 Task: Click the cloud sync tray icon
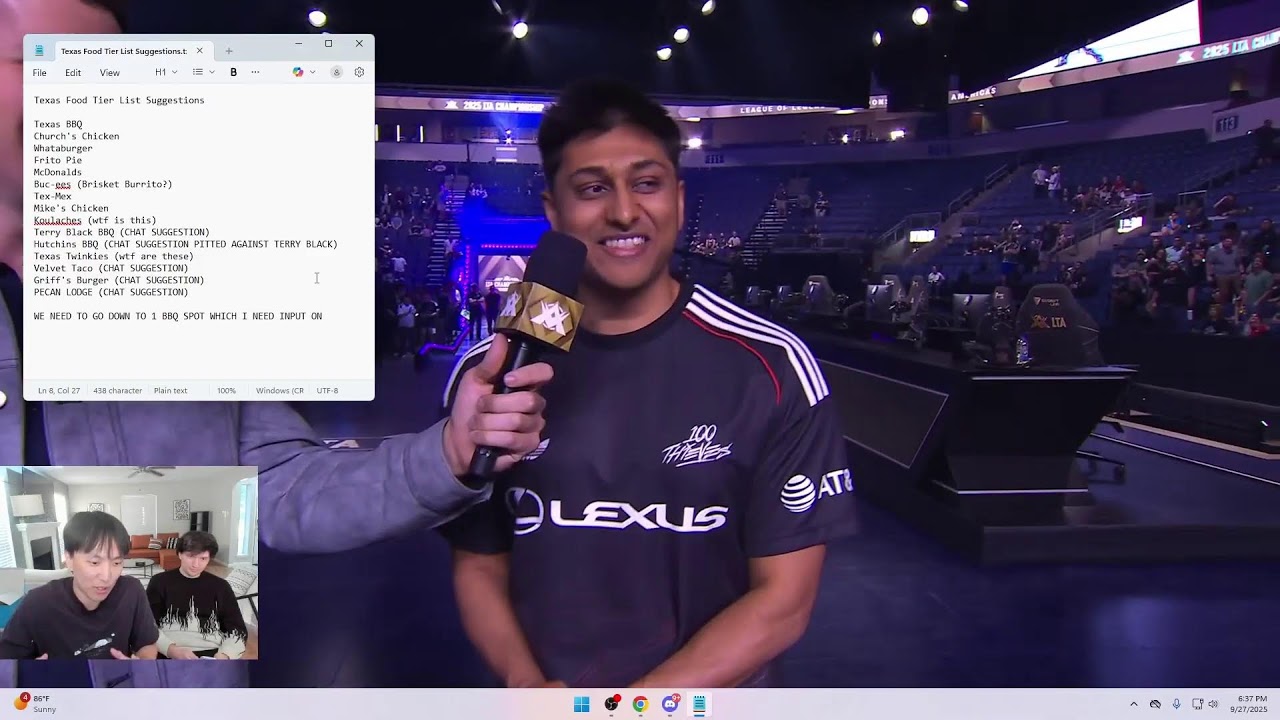click(1155, 704)
